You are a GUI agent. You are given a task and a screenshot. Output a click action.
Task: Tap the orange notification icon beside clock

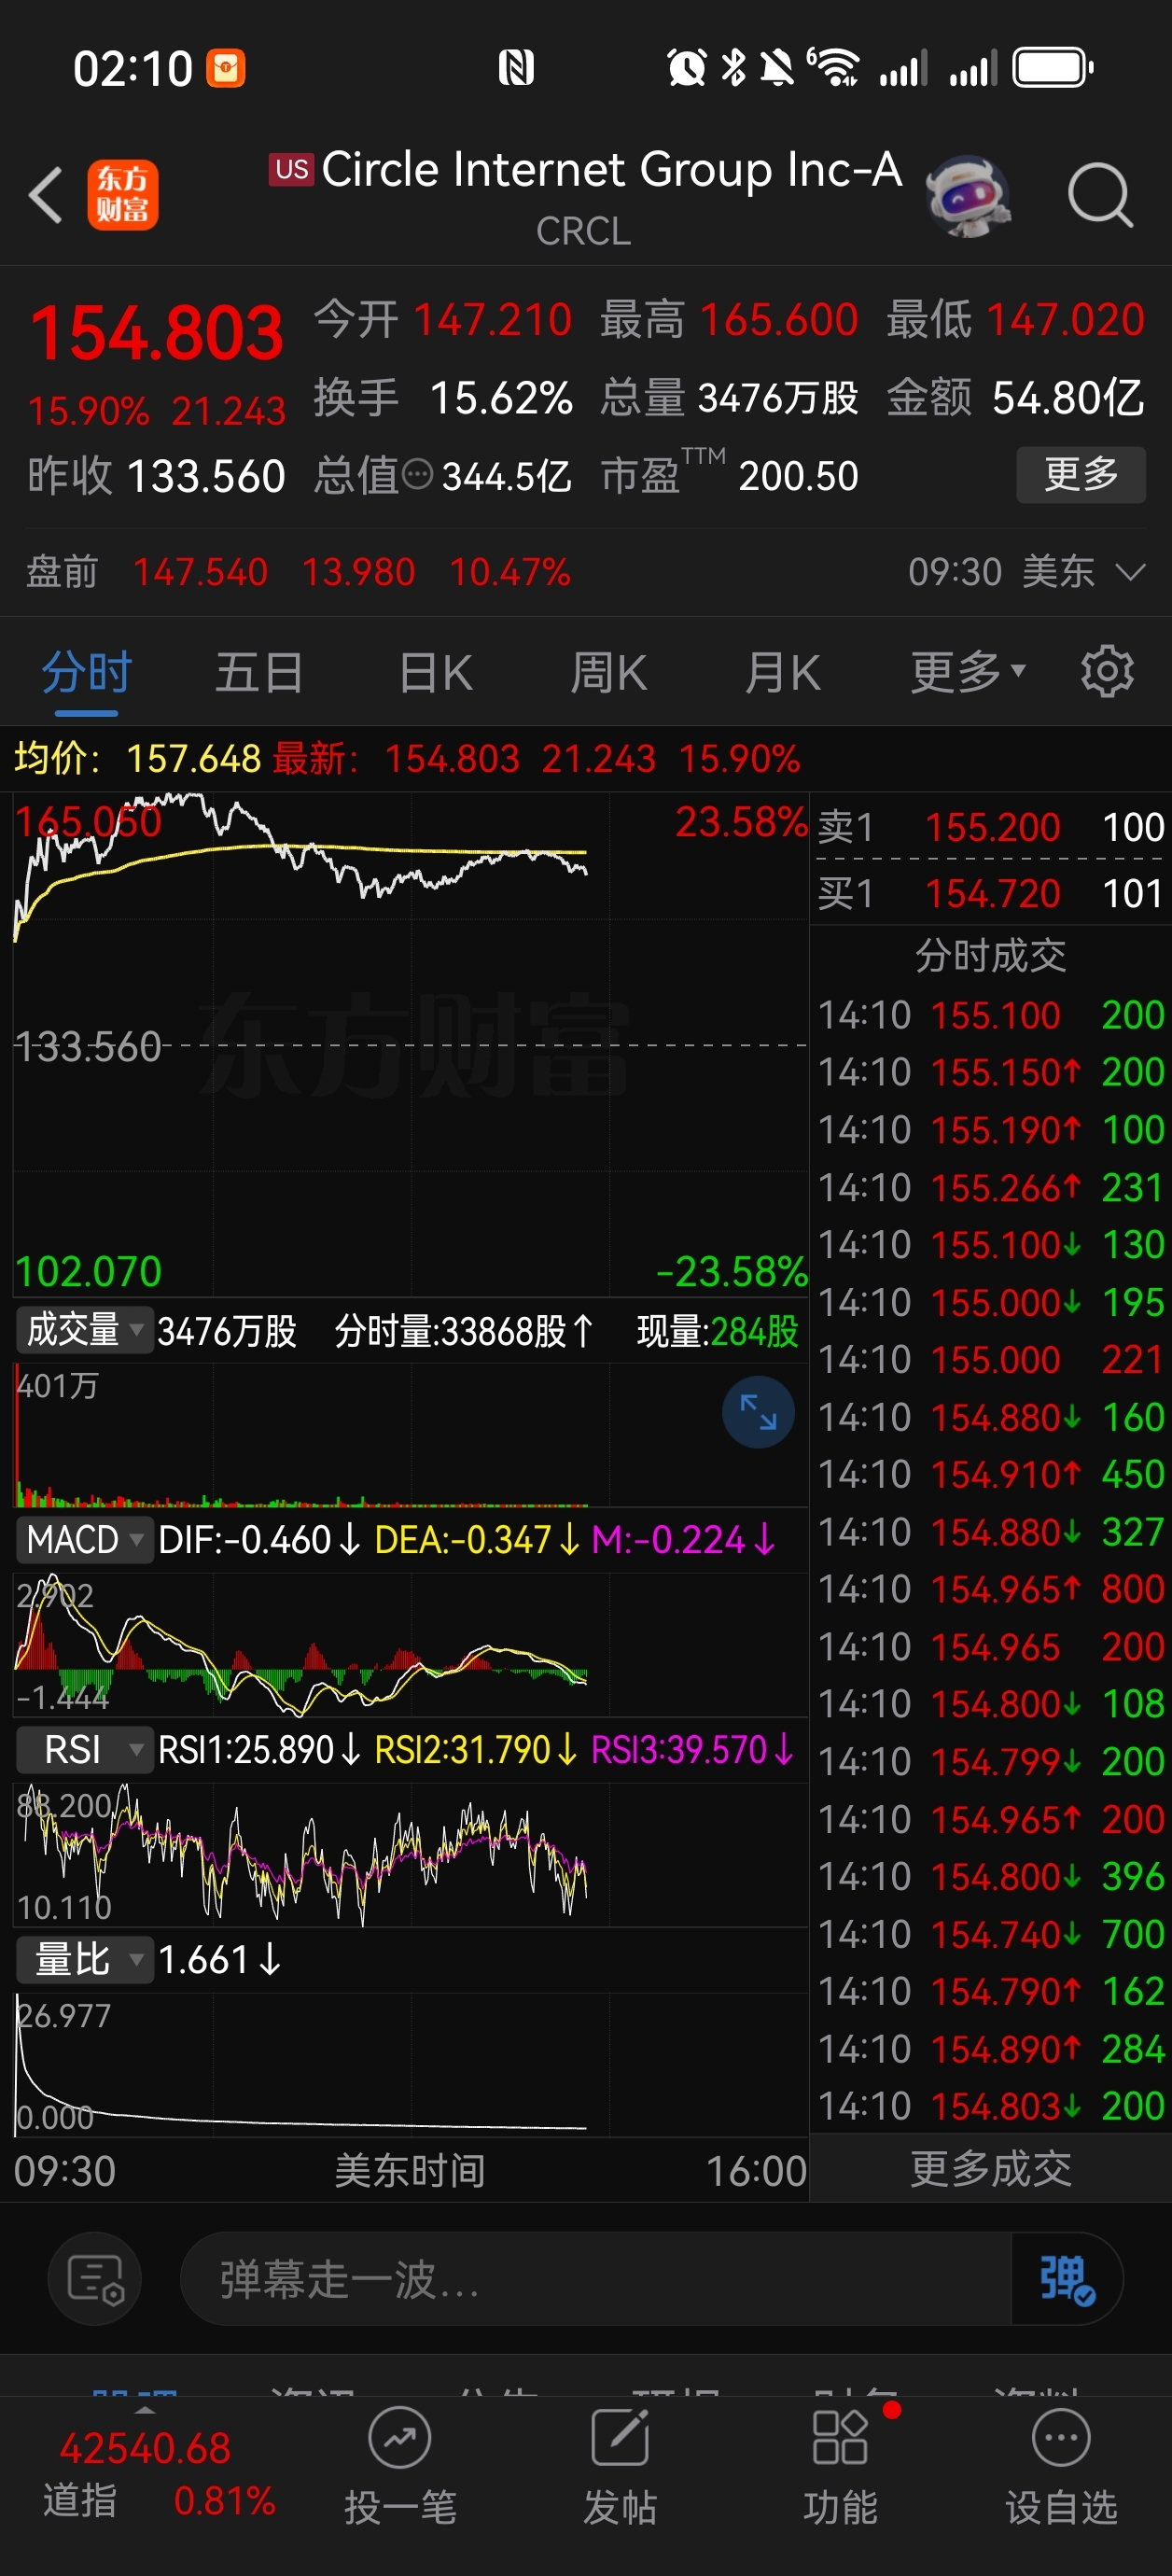click(x=225, y=68)
